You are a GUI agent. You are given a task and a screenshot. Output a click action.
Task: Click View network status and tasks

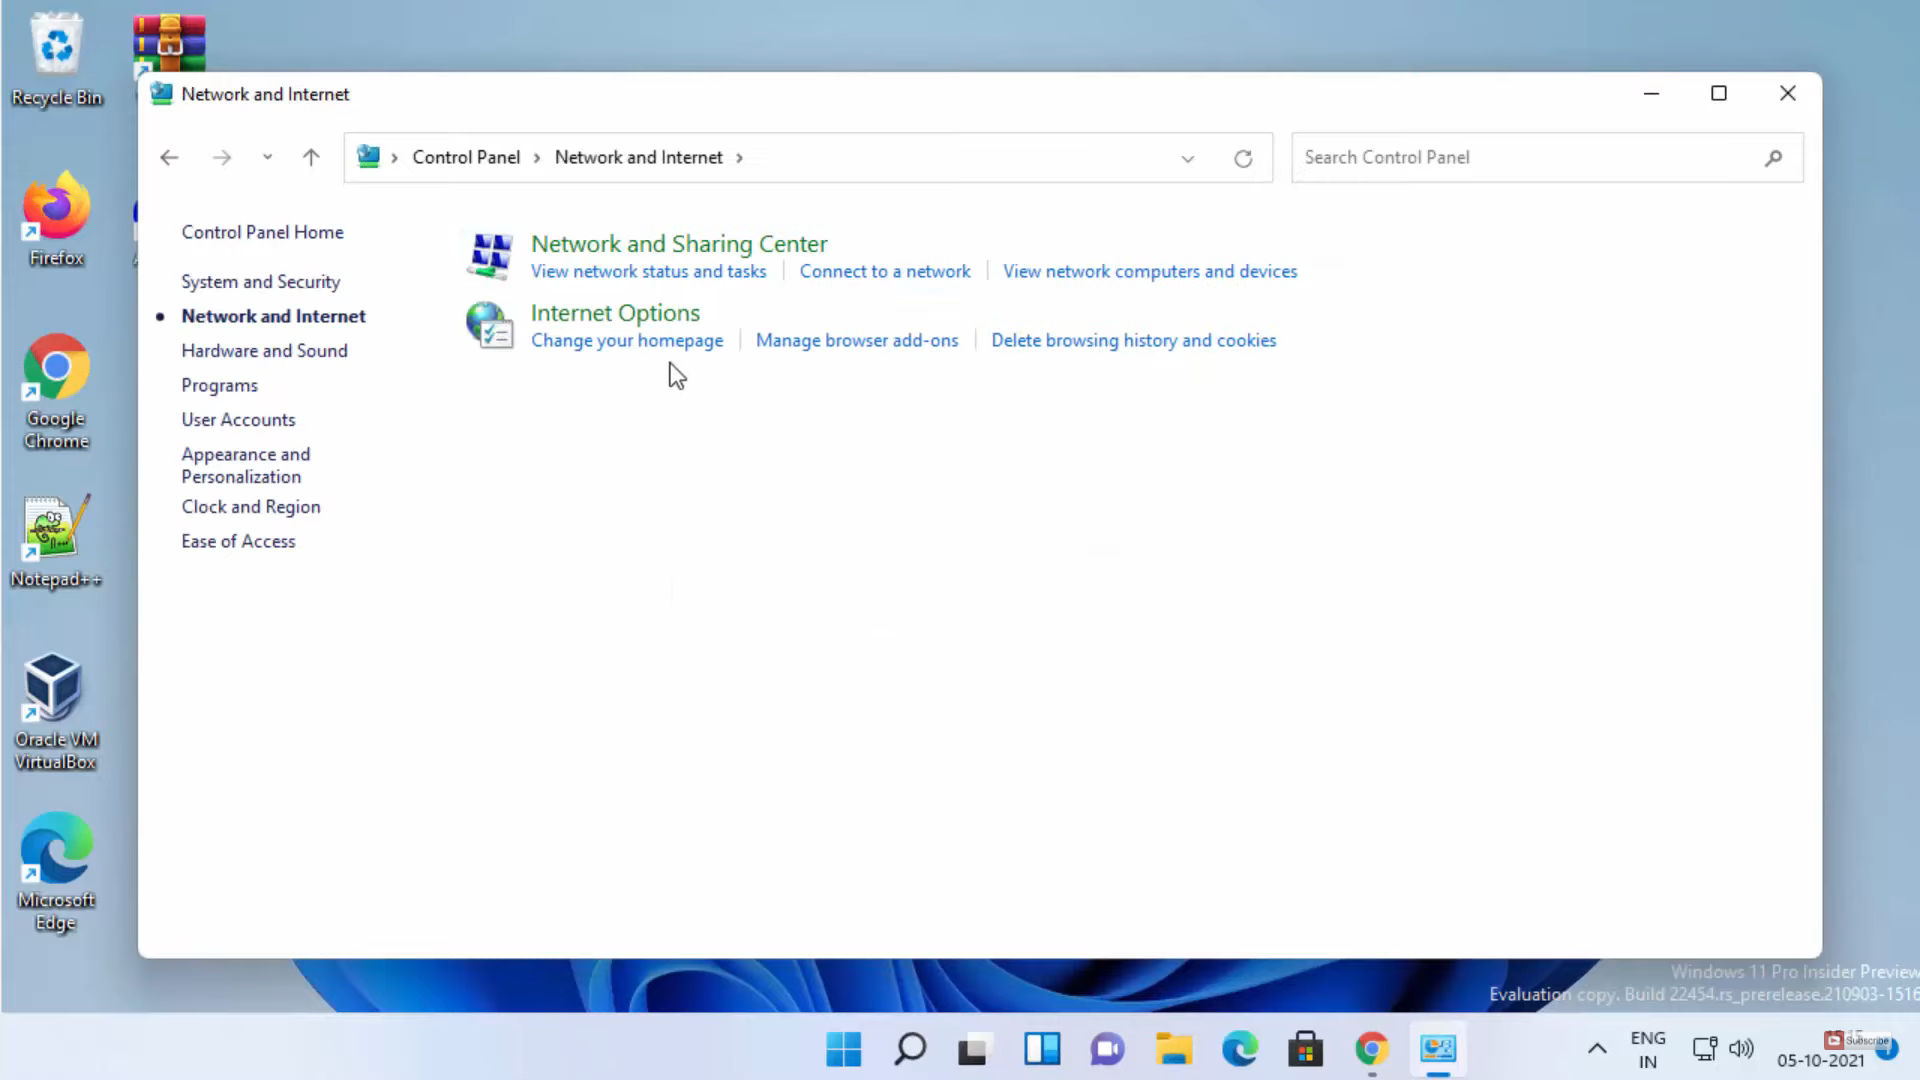coord(648,272)
